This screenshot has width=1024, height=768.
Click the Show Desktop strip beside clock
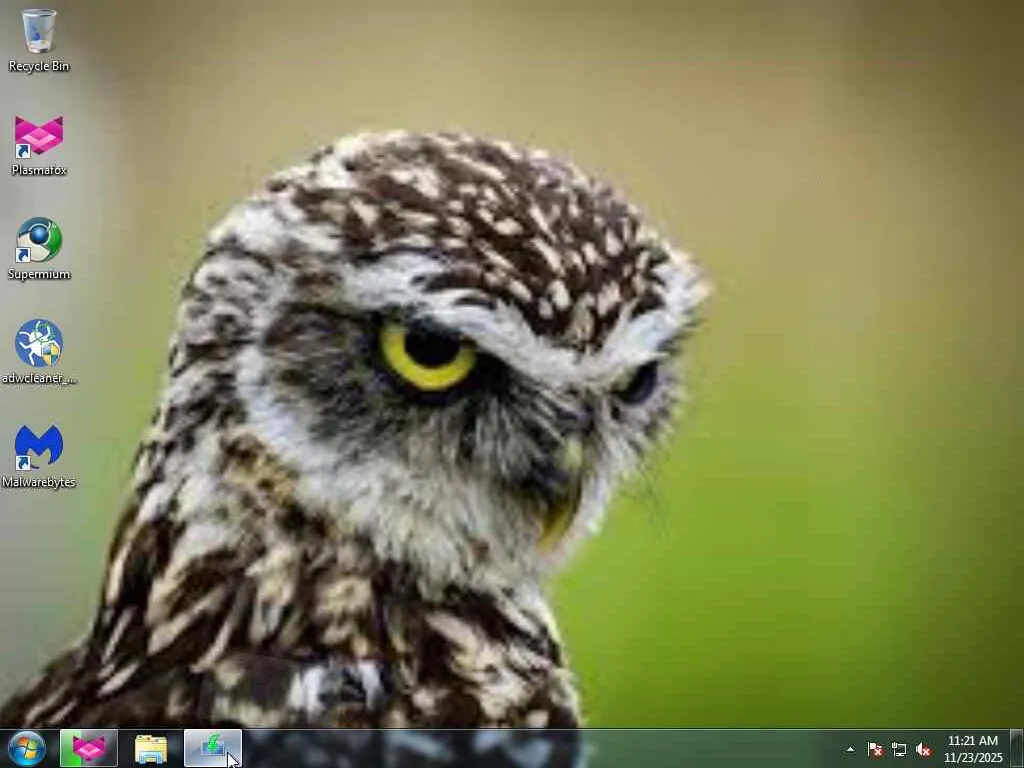coord(1017,749)
